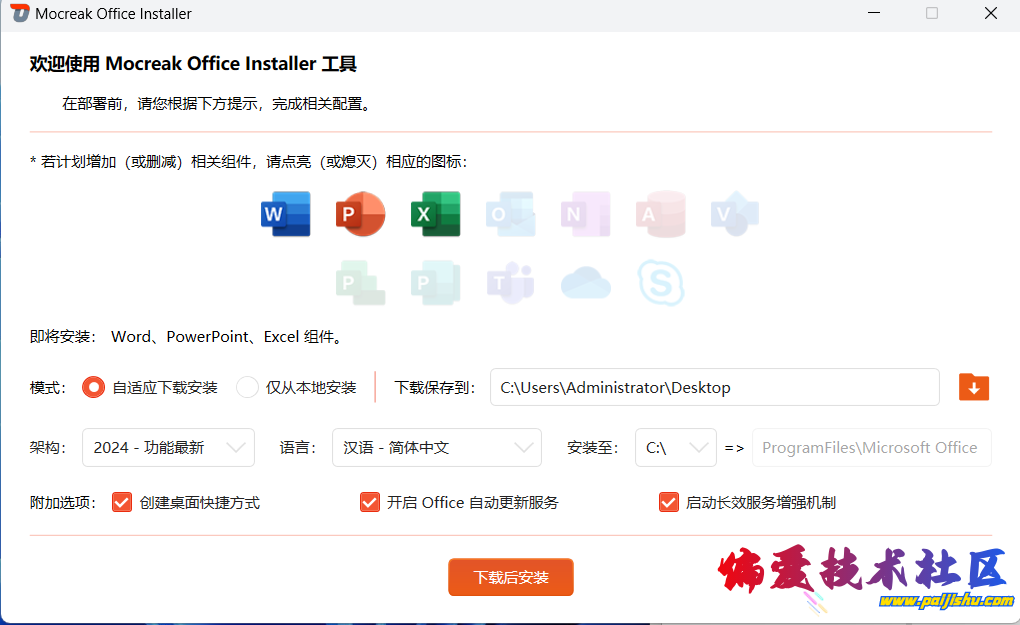
Task: Select the 仅从本地安装 radio option
Action: click(247, 387)
